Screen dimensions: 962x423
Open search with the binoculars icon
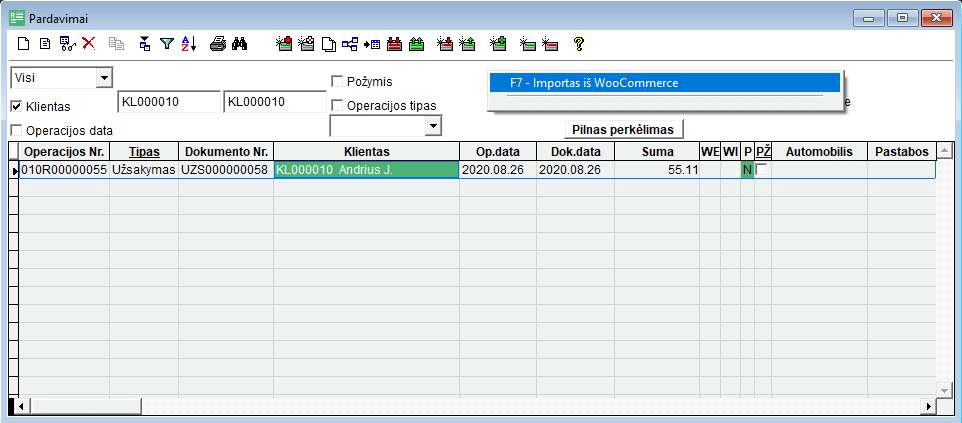[x=240, y=44]
